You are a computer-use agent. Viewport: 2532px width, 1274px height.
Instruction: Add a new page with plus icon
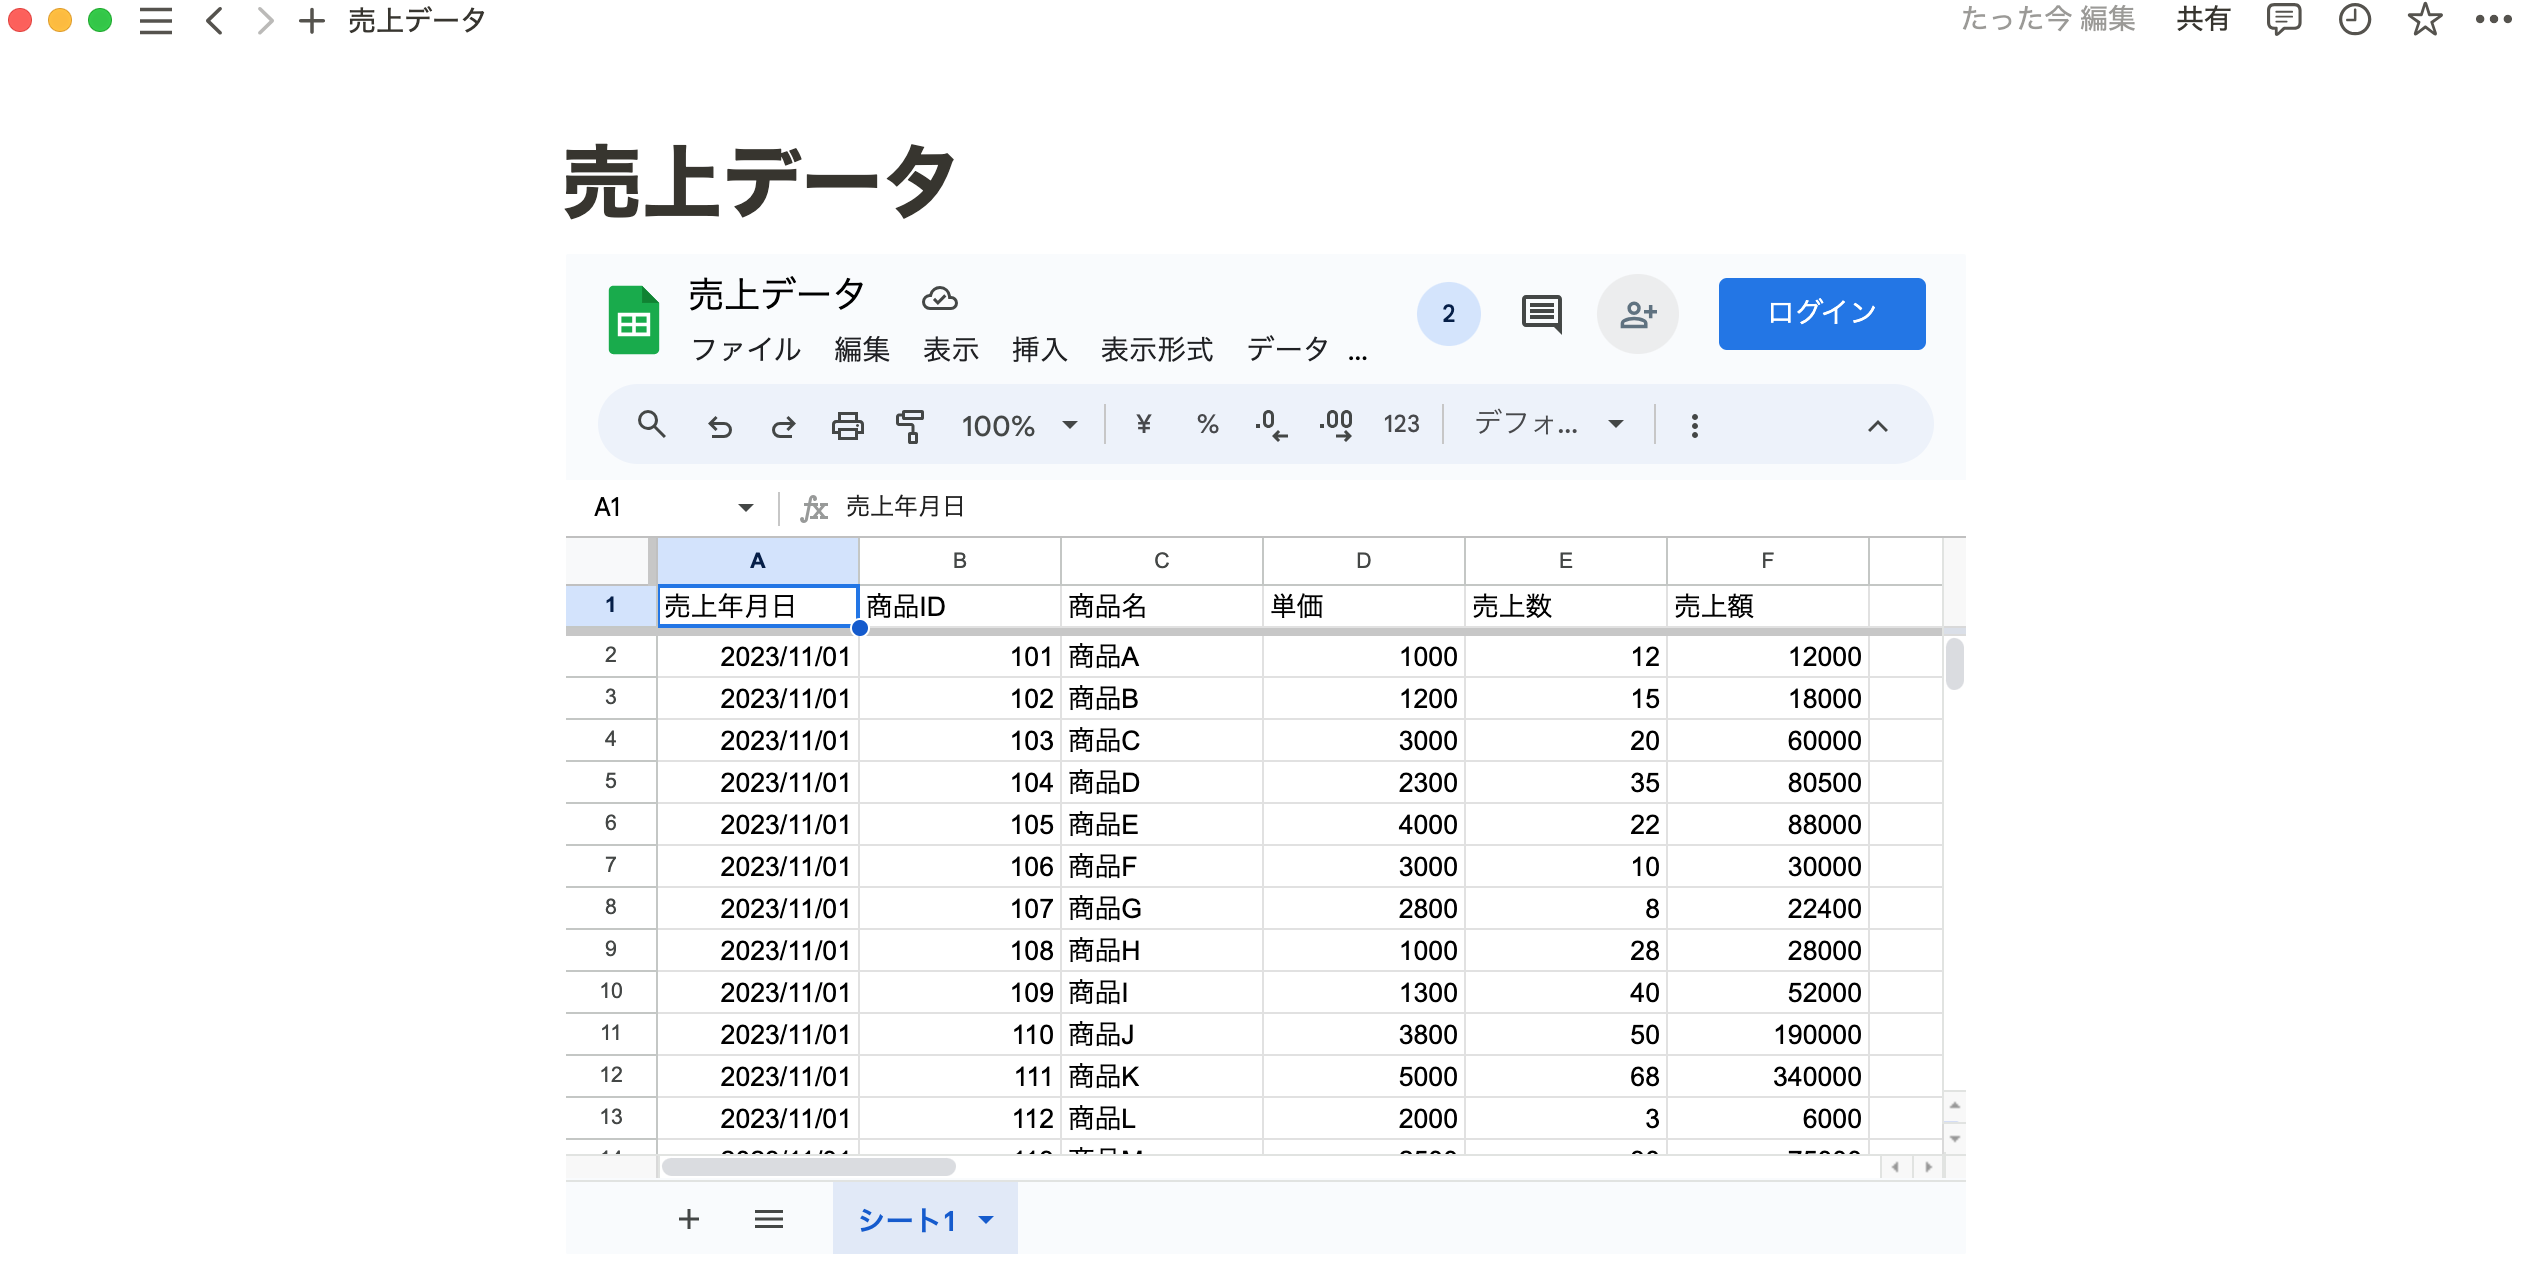point(312,20)
